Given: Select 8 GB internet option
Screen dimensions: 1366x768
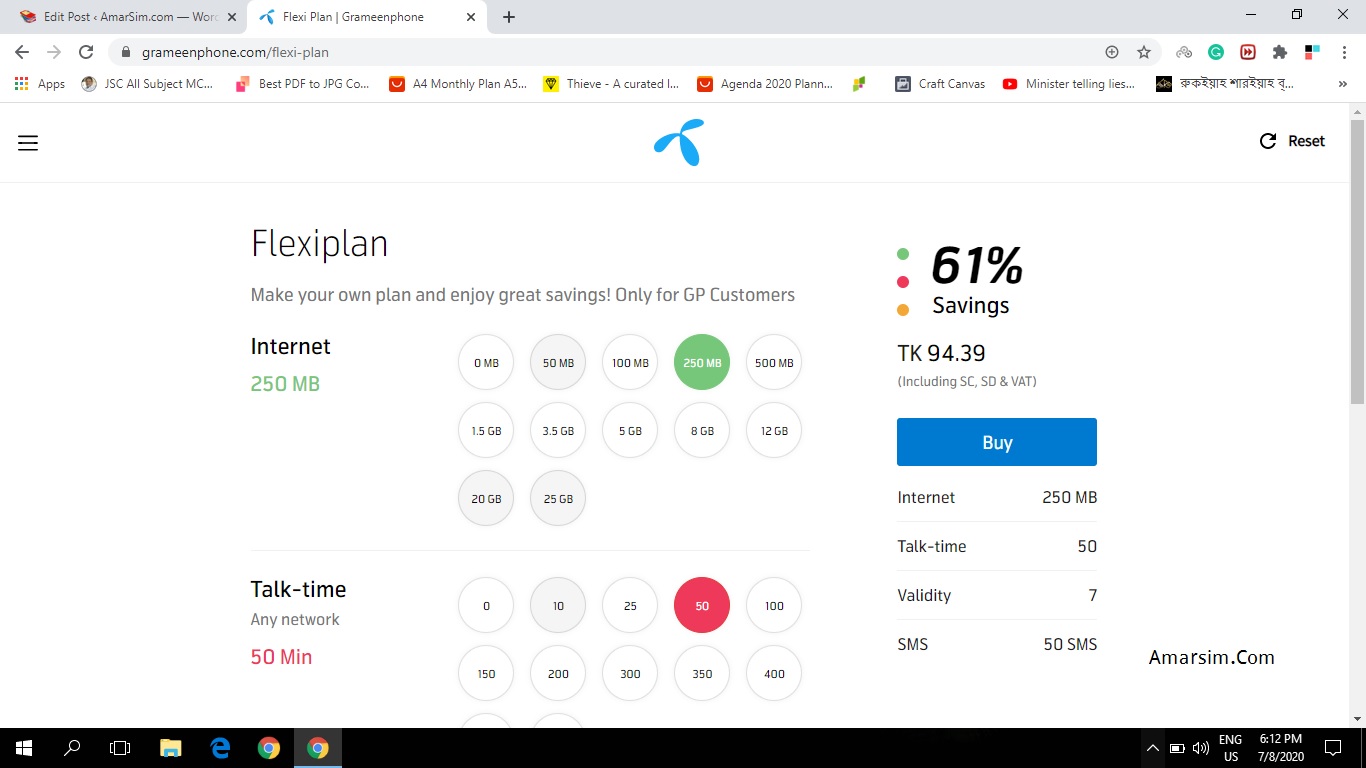Looking at the screenshot, I should [x=702, y=430].
